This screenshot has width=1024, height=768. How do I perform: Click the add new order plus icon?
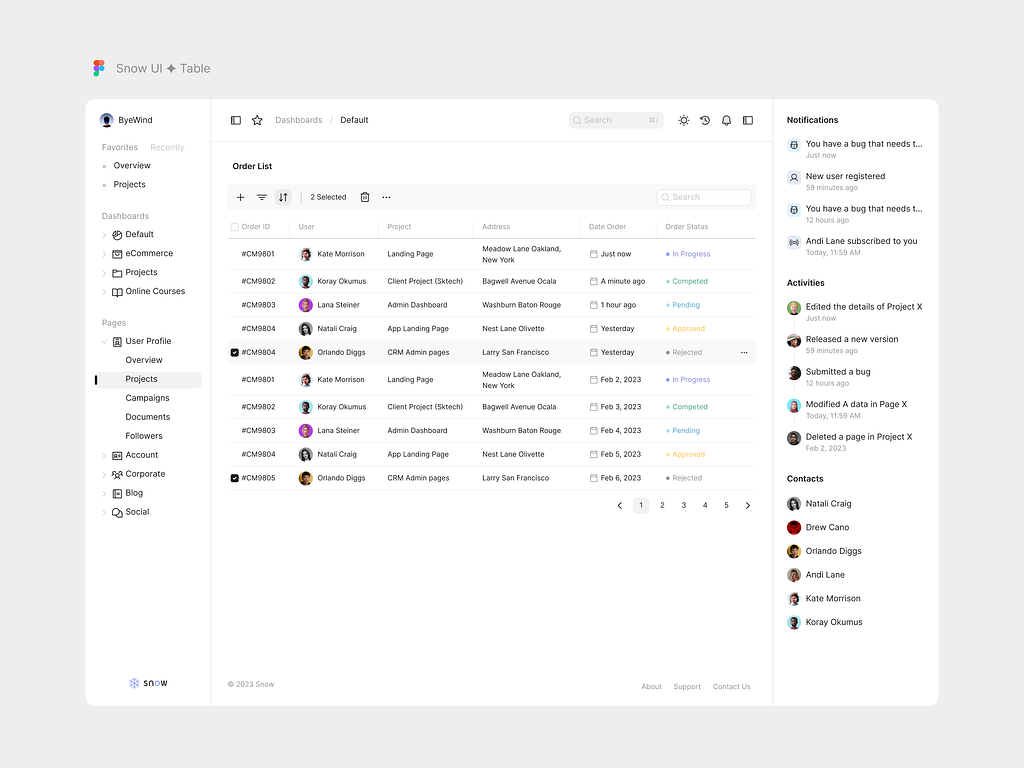tap(240, 197)
